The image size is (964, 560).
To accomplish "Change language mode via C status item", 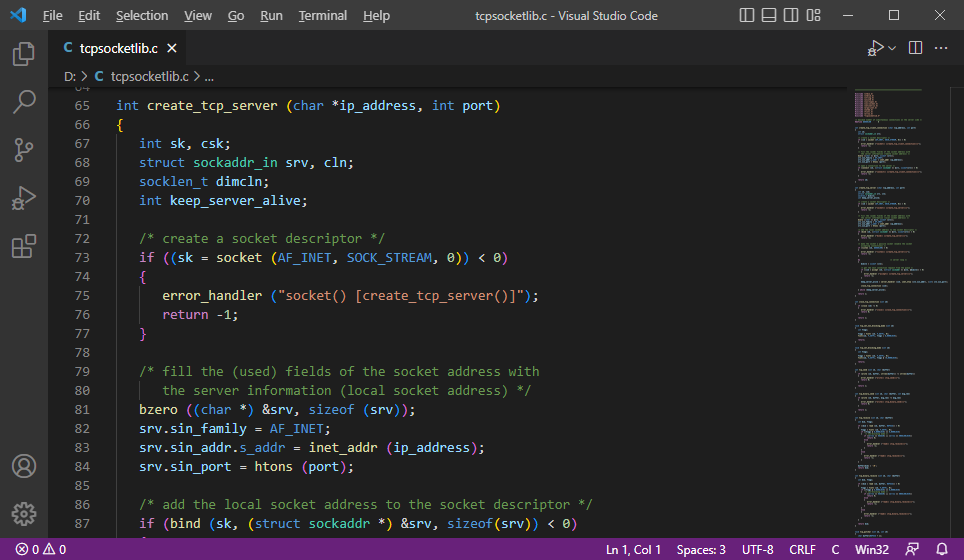I will coord(835,550).
